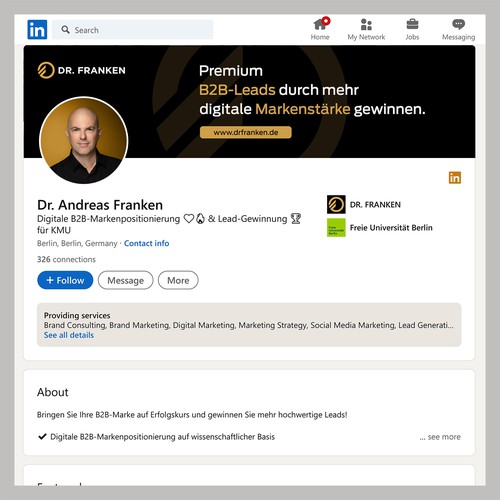Click the heart emoji in the headline
This screenshot has width=500, height=500.
189,219
